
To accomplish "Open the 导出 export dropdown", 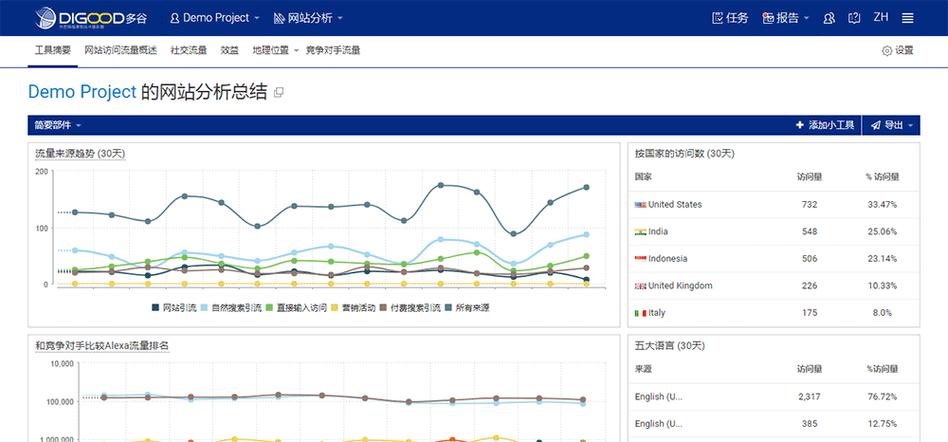I will coord(892,125).
